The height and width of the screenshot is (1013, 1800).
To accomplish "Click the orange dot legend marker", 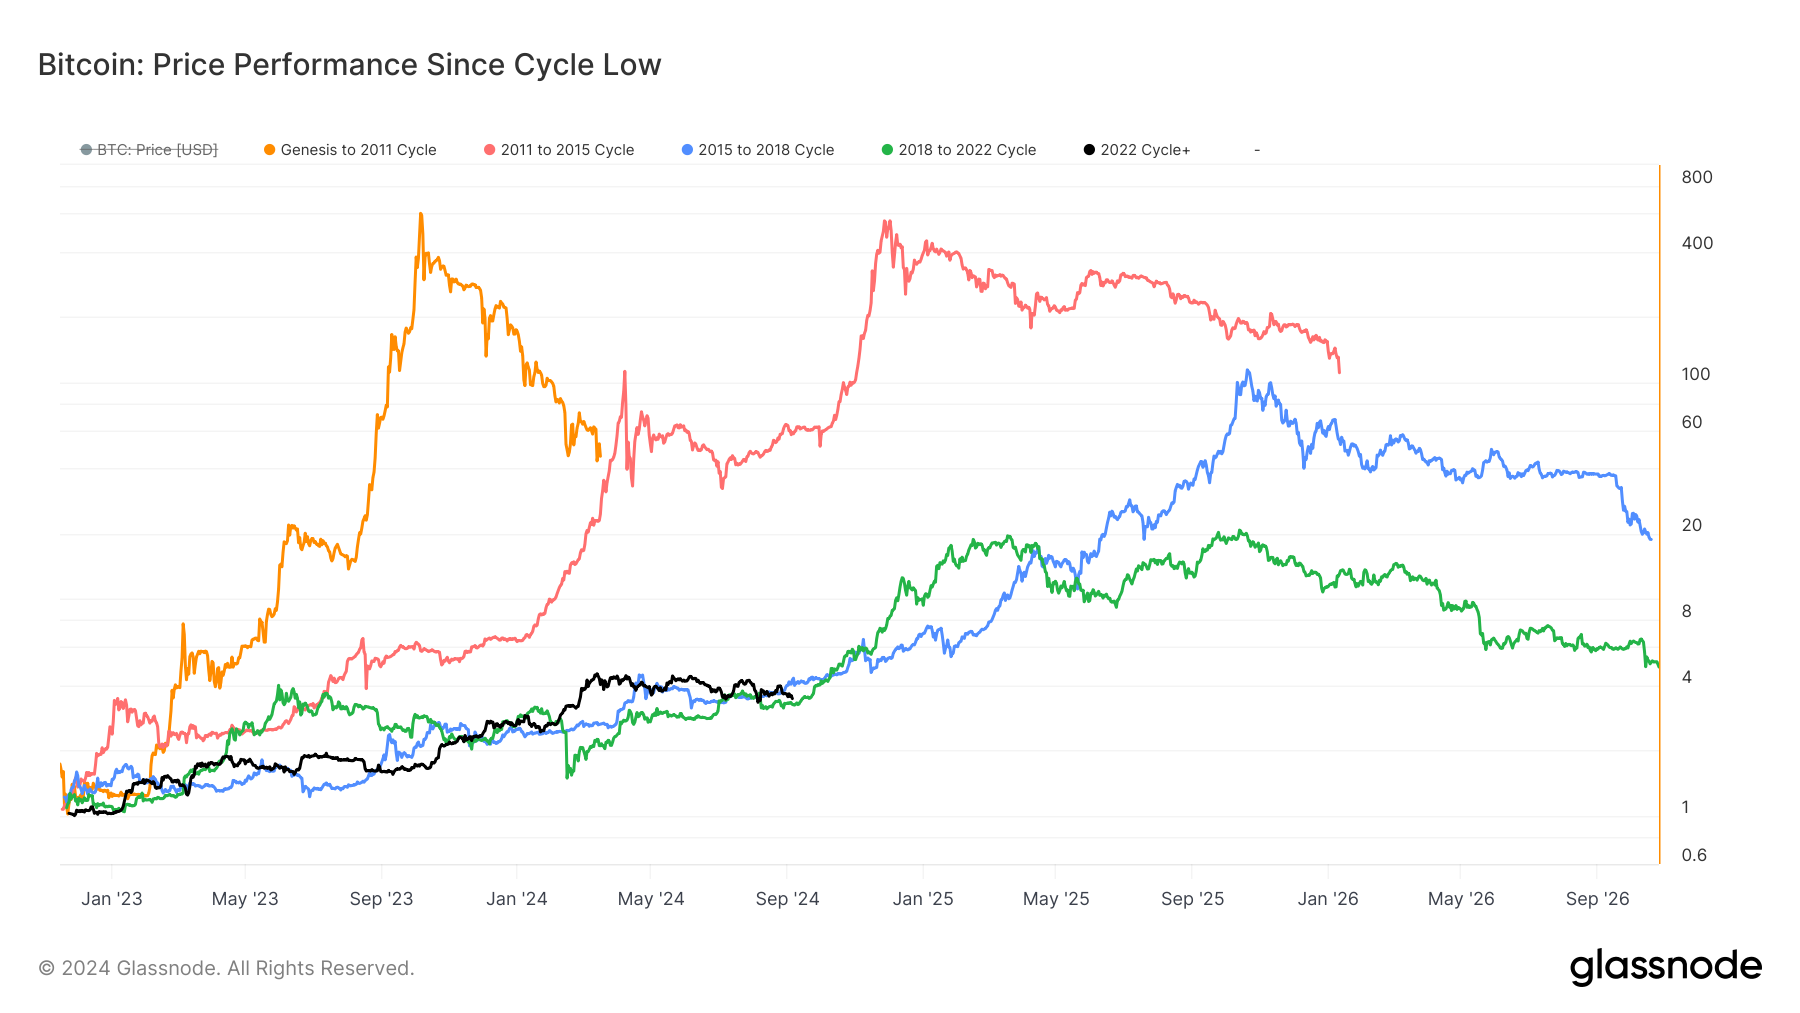I will pyautogui.click(x=270, y=150).
